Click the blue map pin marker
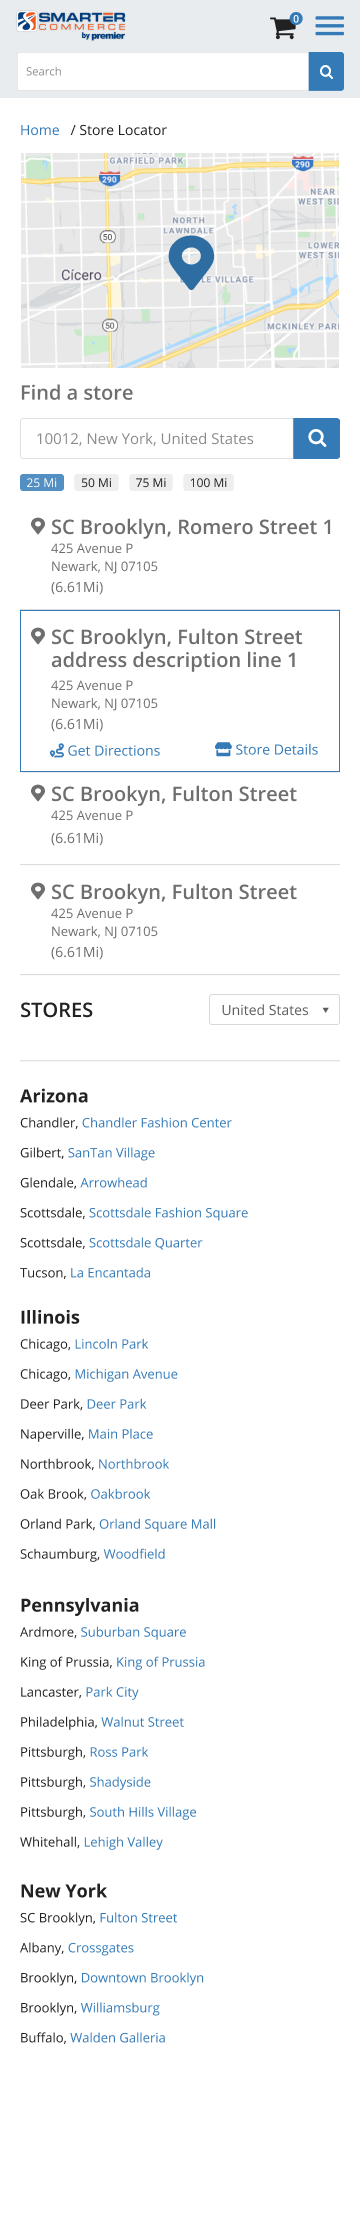 (191, 258)
